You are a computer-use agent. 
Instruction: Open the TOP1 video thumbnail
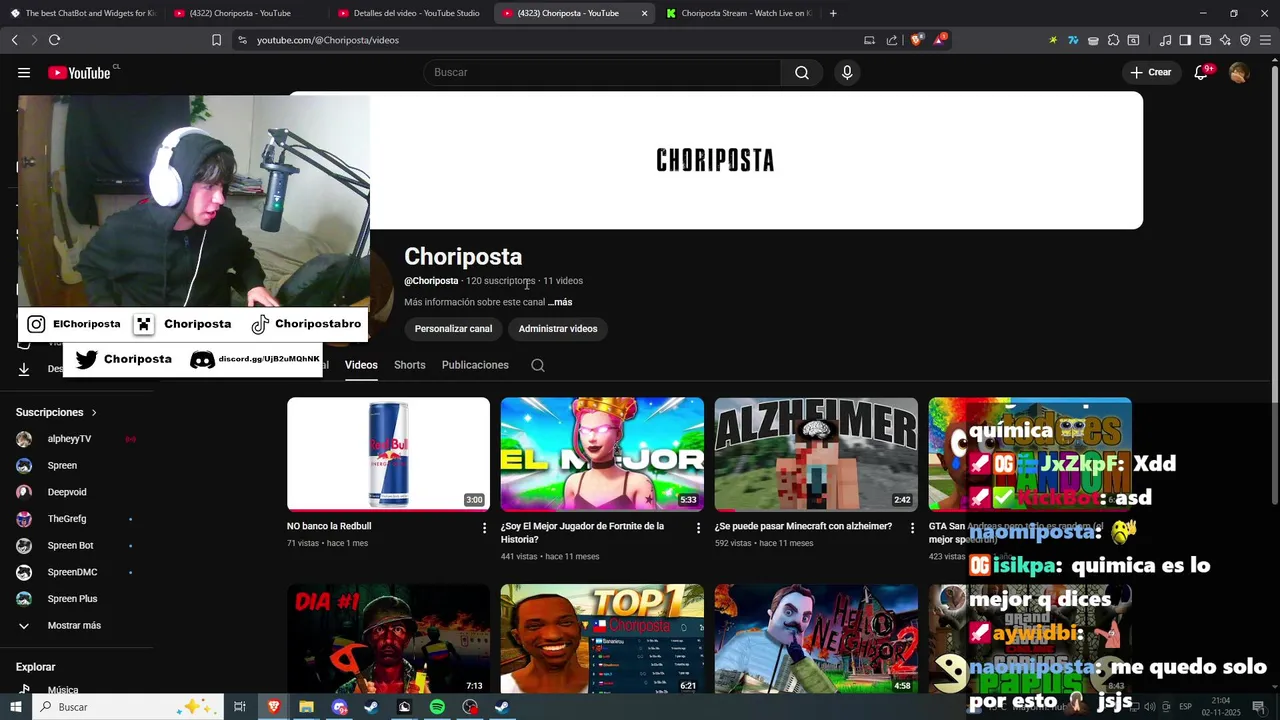[x=602, y=639]
